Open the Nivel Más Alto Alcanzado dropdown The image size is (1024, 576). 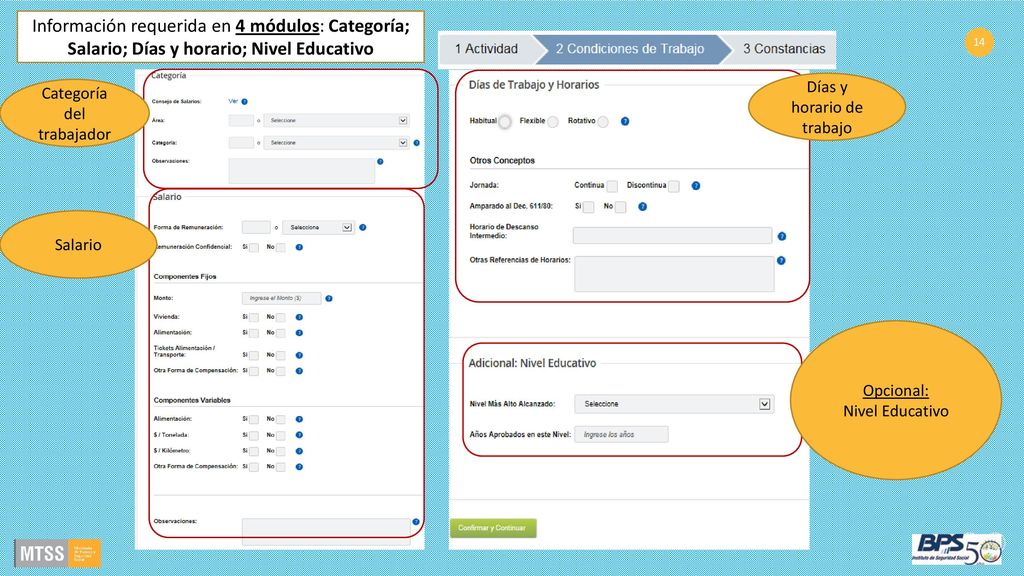pos(675,404)
